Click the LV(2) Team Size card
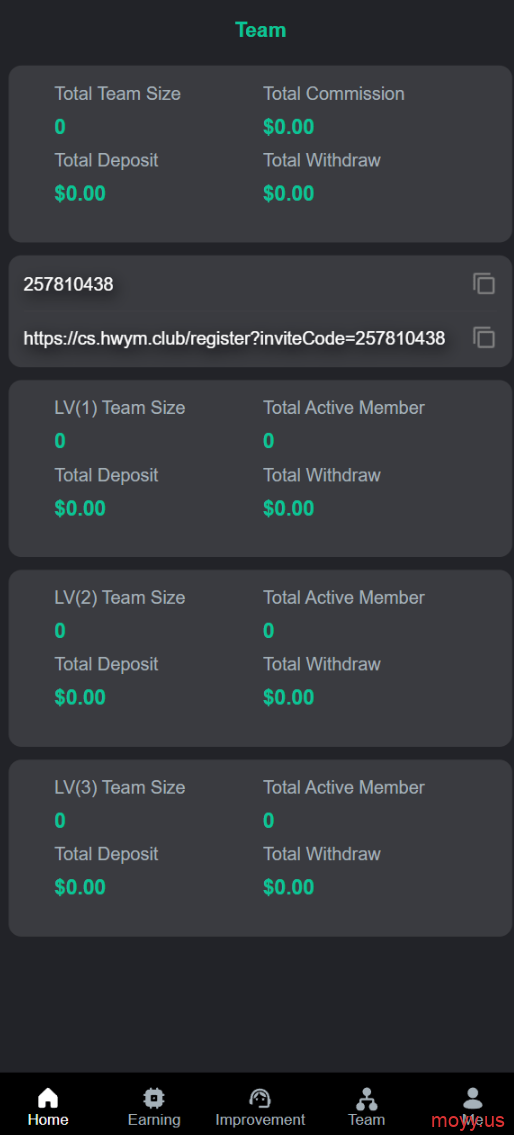 pos(260,658)
